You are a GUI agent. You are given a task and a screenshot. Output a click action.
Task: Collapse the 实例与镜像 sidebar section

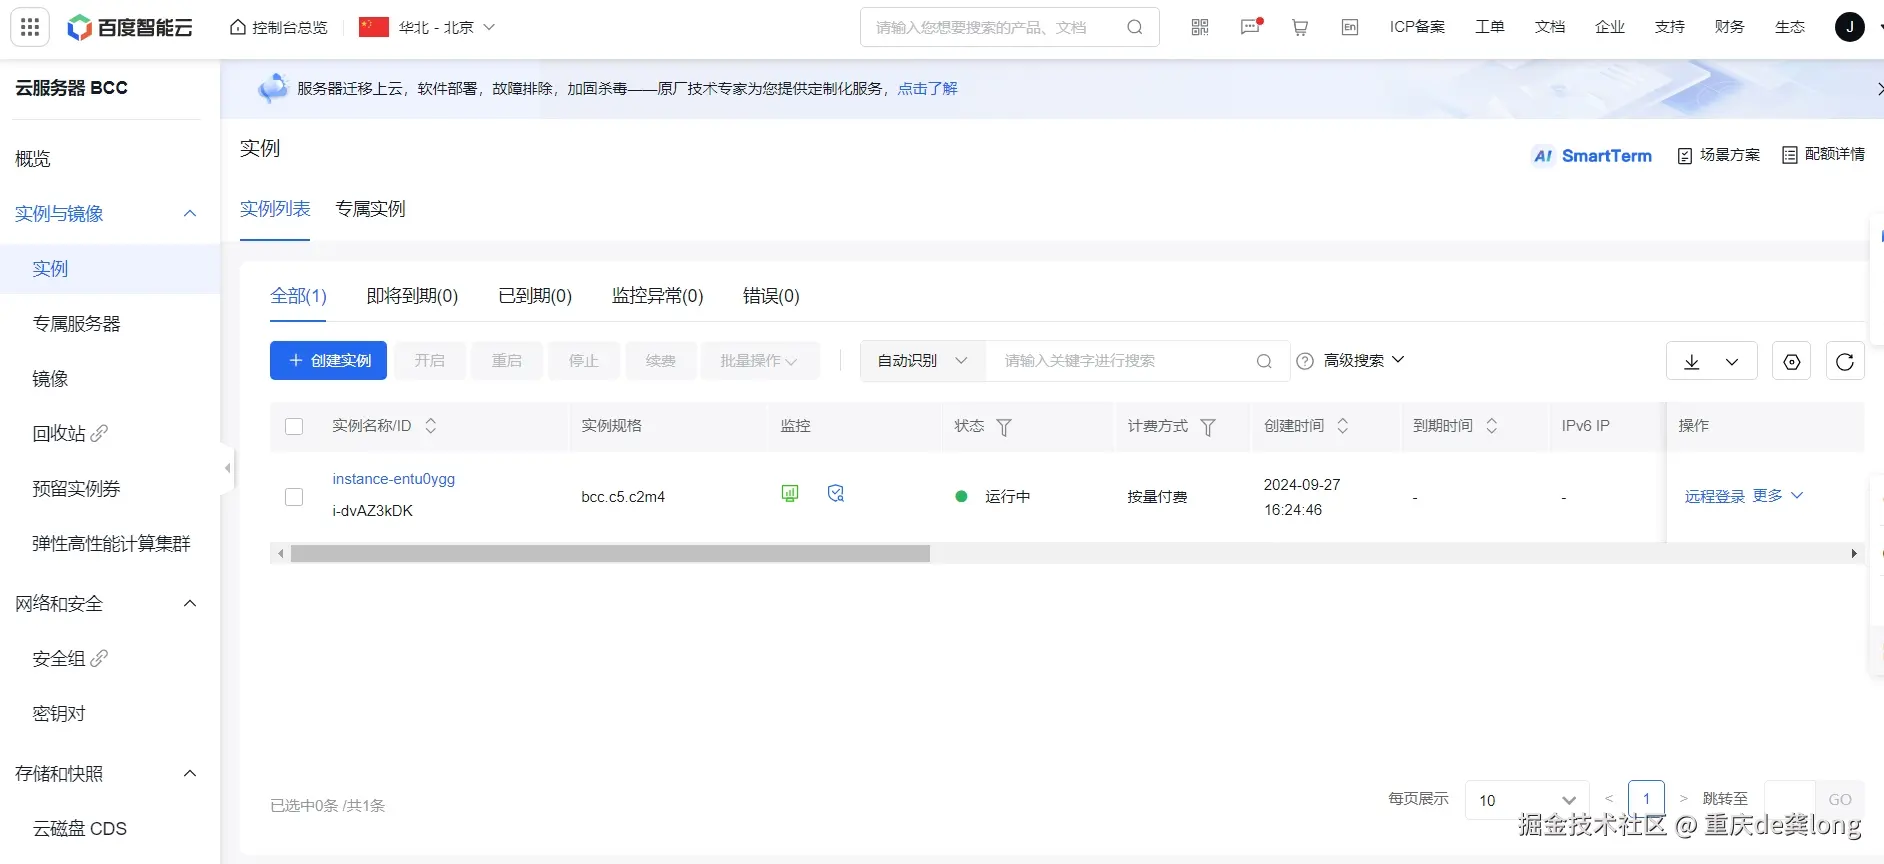tap(190, 213)
